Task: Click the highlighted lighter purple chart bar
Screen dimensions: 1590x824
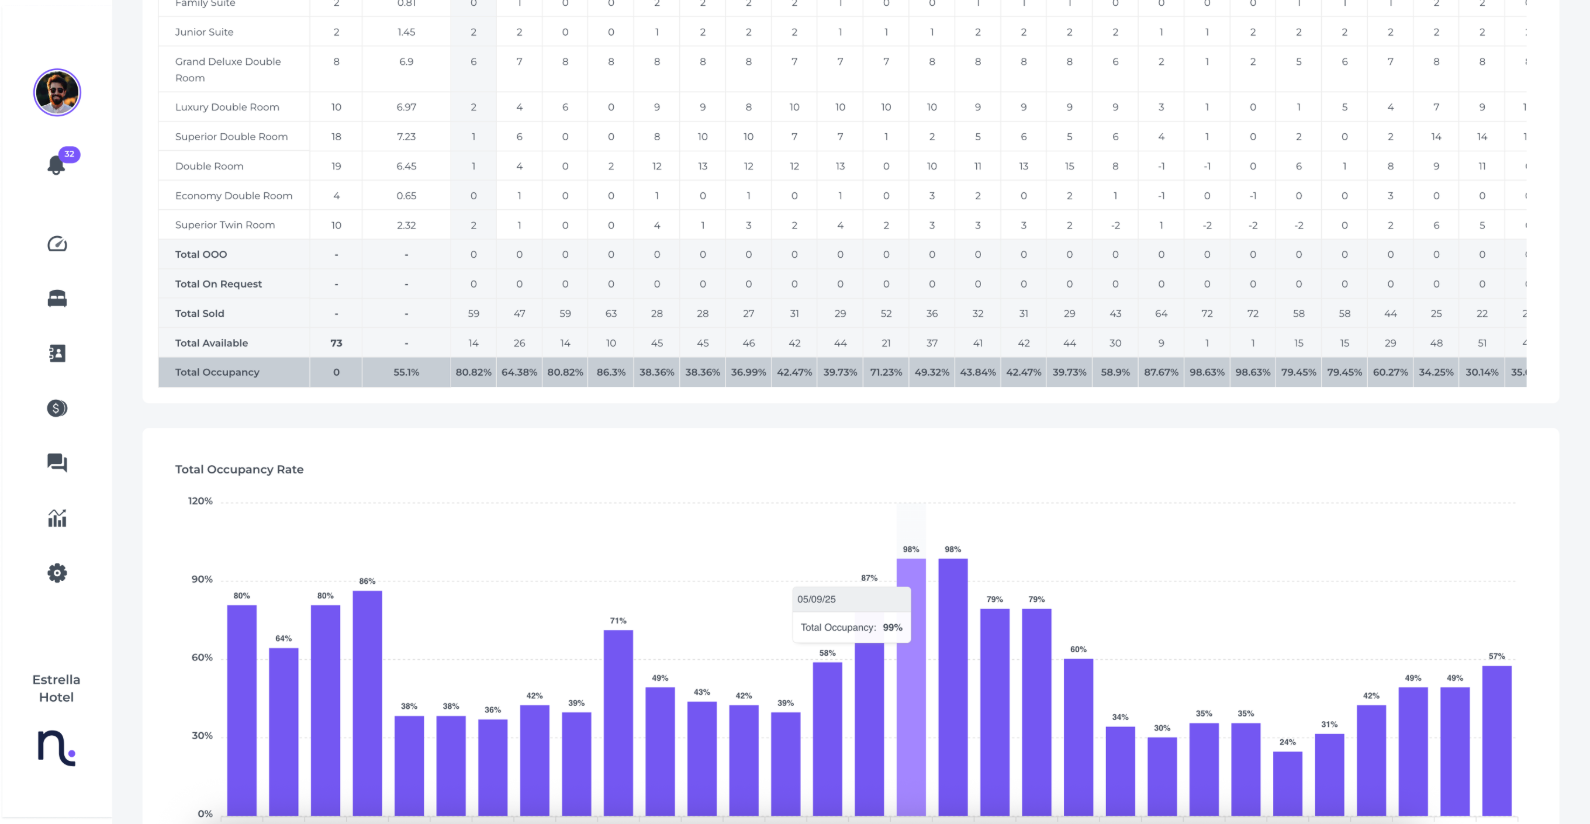Action: (911, 687)
